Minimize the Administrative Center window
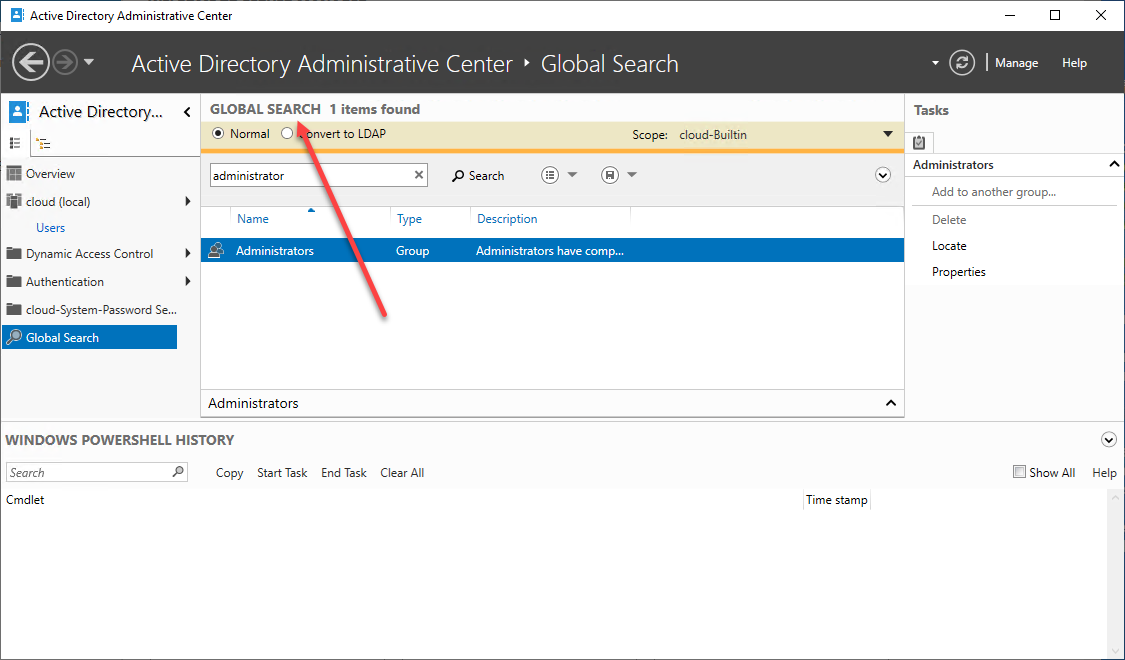The image size is (1125, 660). 1009,15
